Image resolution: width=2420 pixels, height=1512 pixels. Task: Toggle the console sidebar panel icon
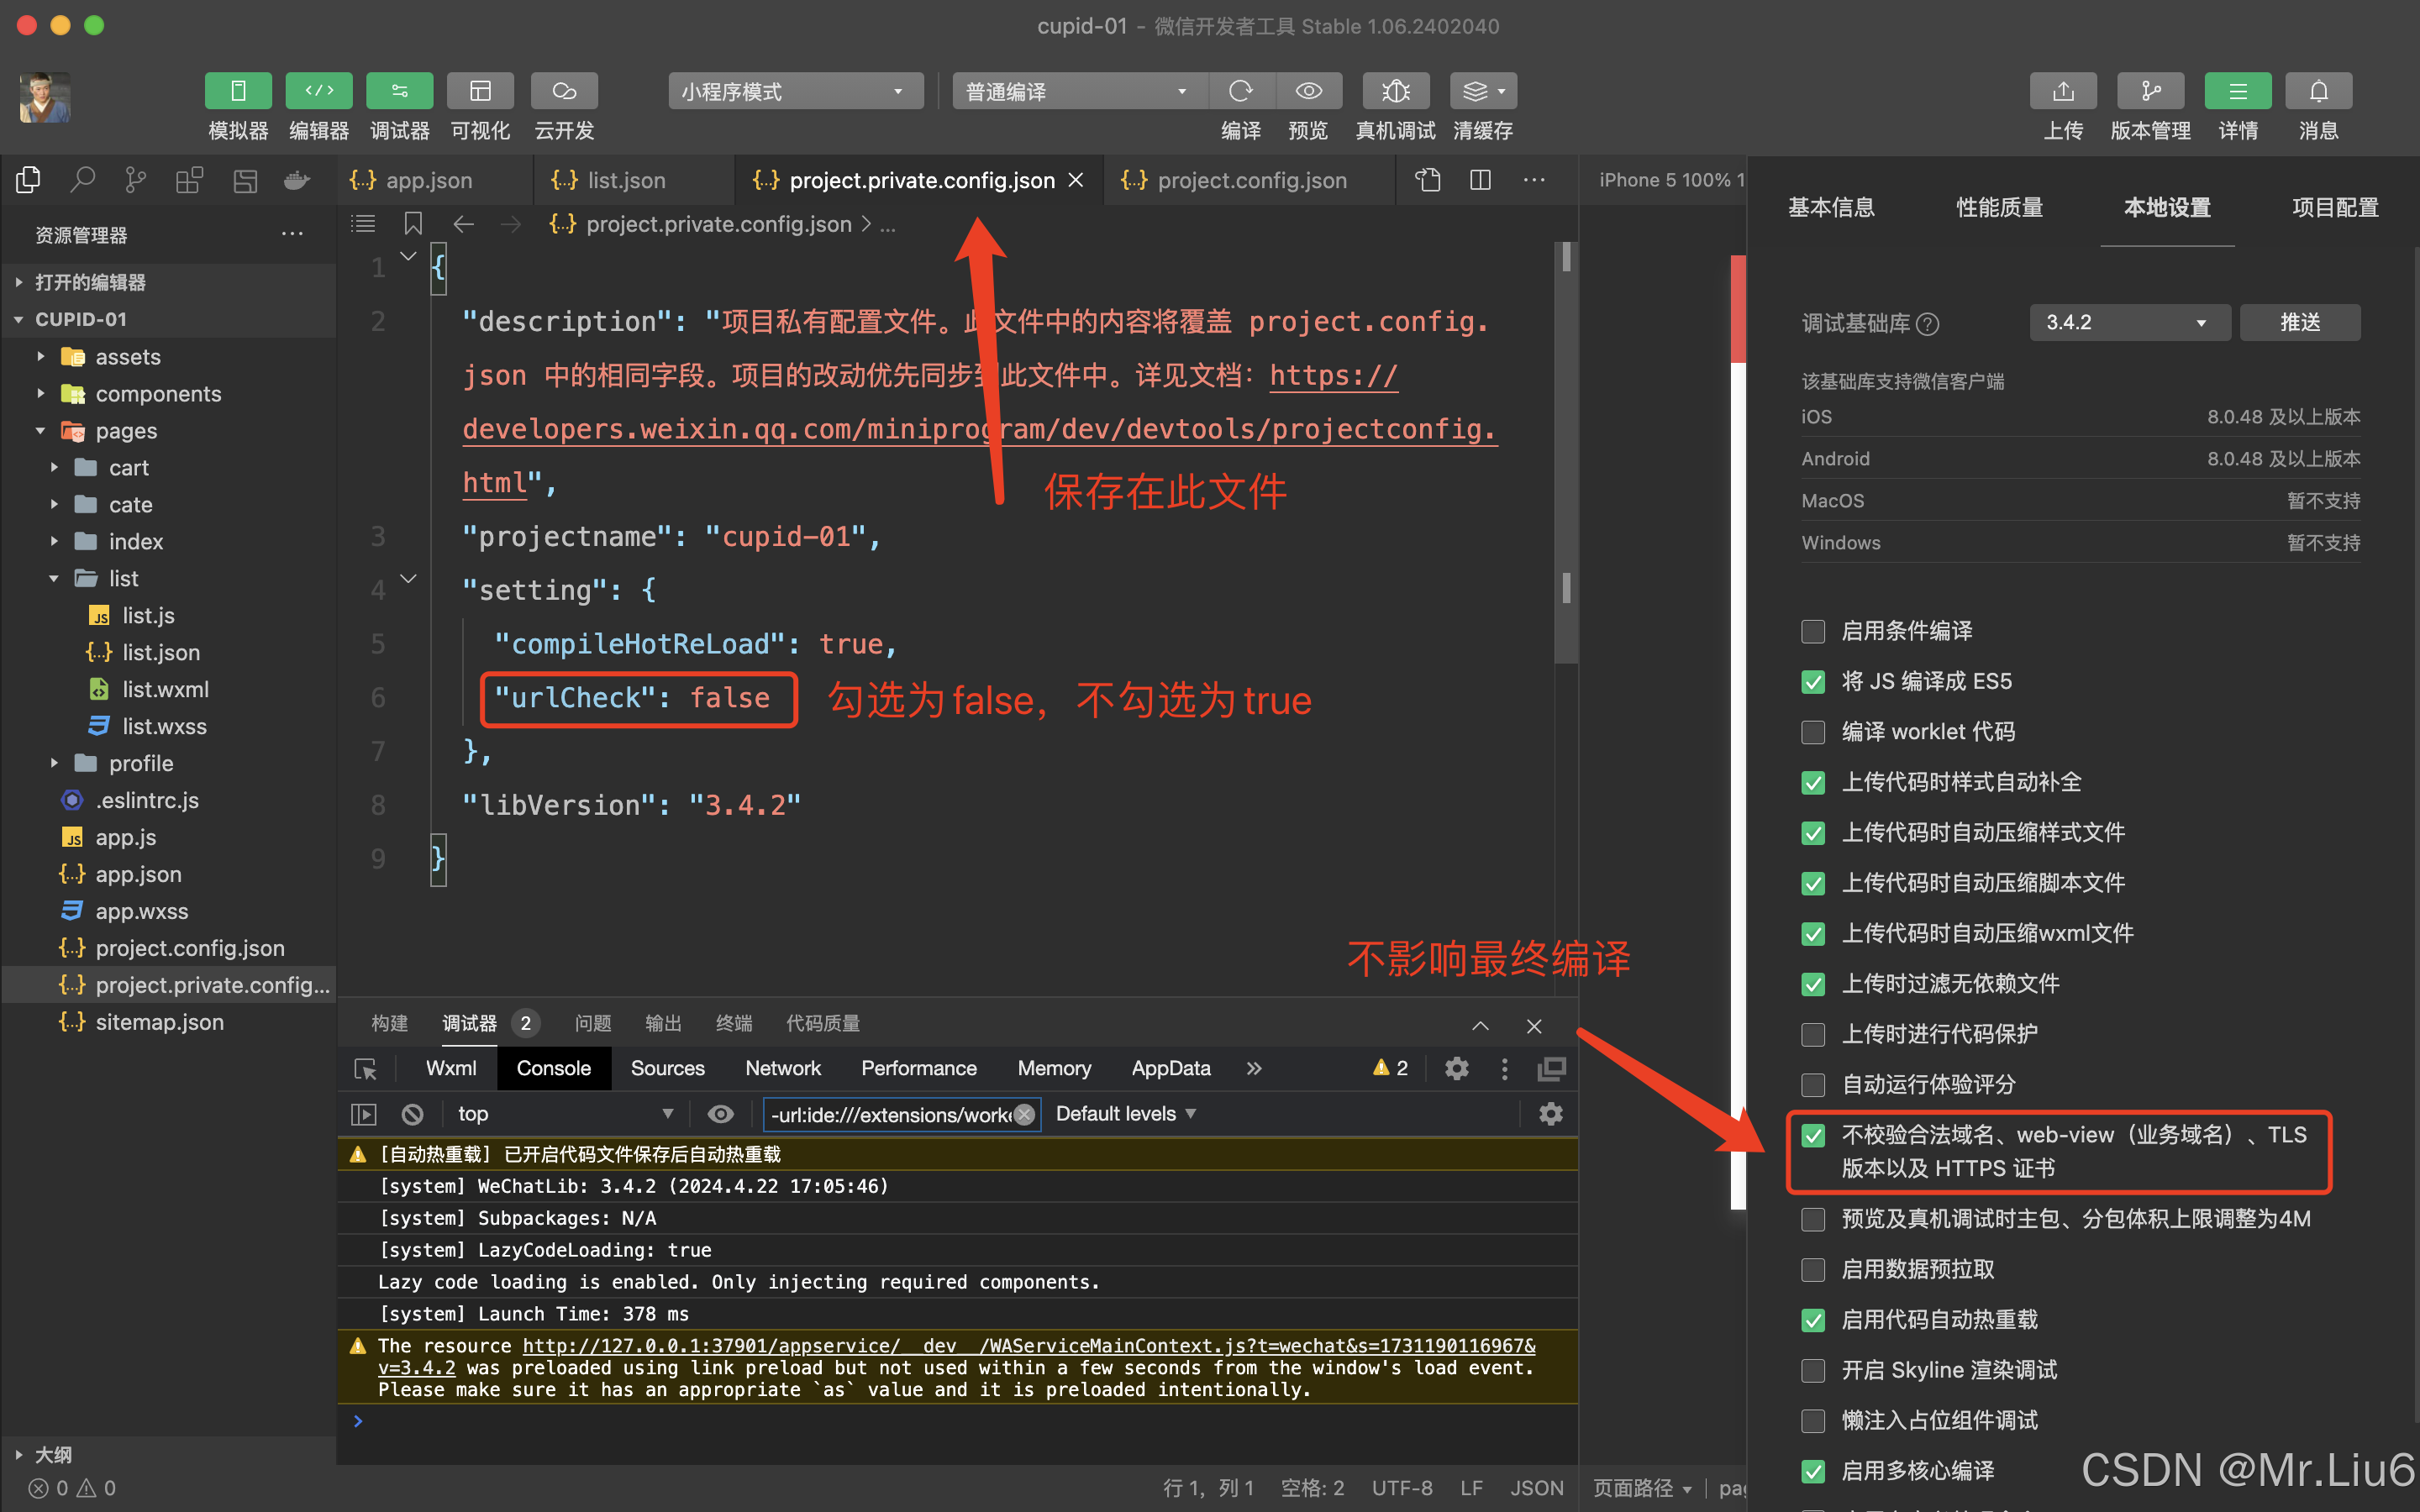(364, 1114)
